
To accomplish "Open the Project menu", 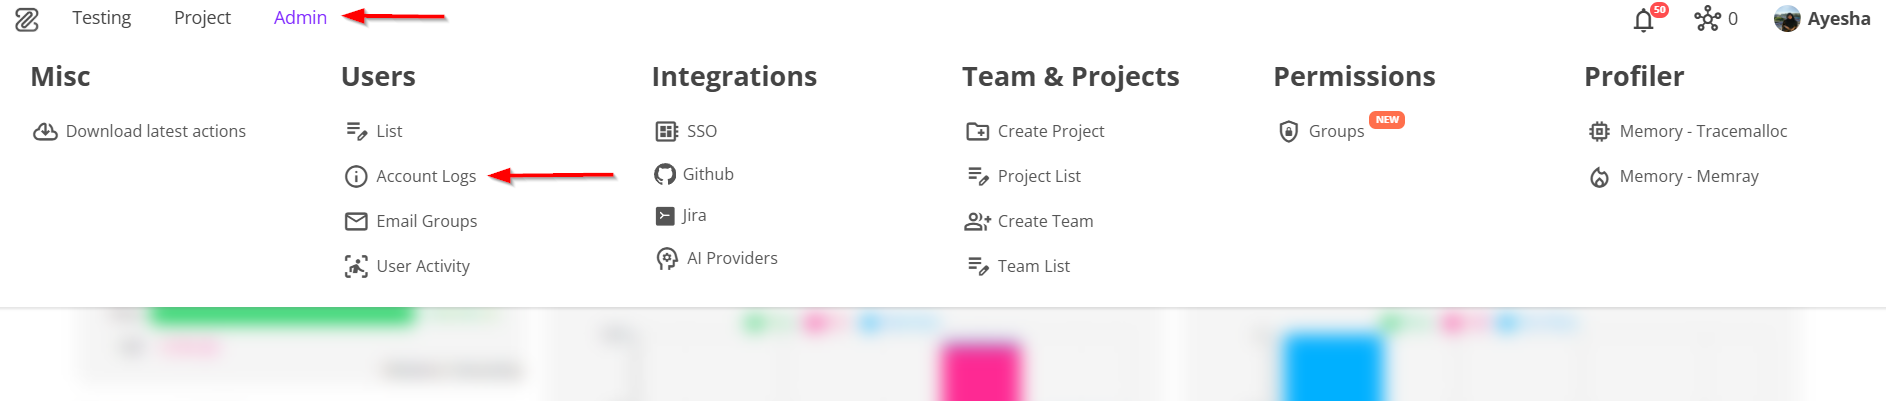I will tap(202, 18).
